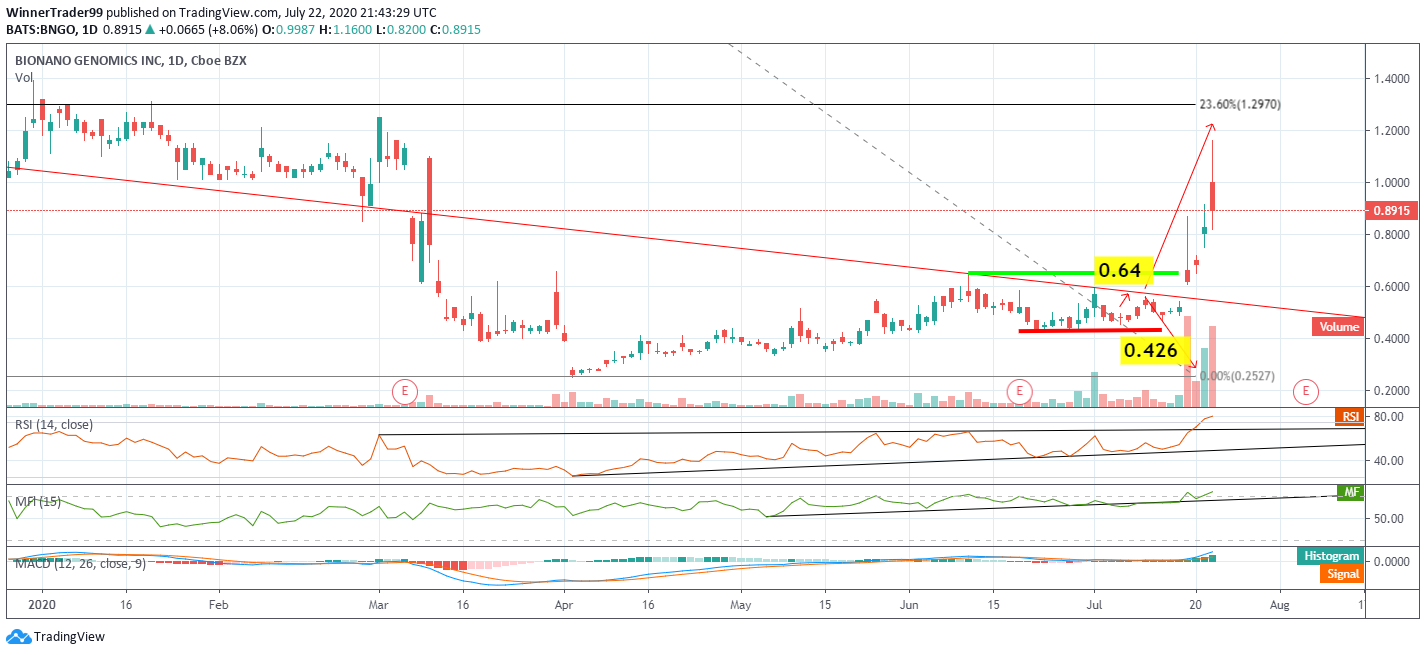This screenshot has width=1426, height=655.
Task: Click the Aug date axis label
Action: tap(1279, 605)
